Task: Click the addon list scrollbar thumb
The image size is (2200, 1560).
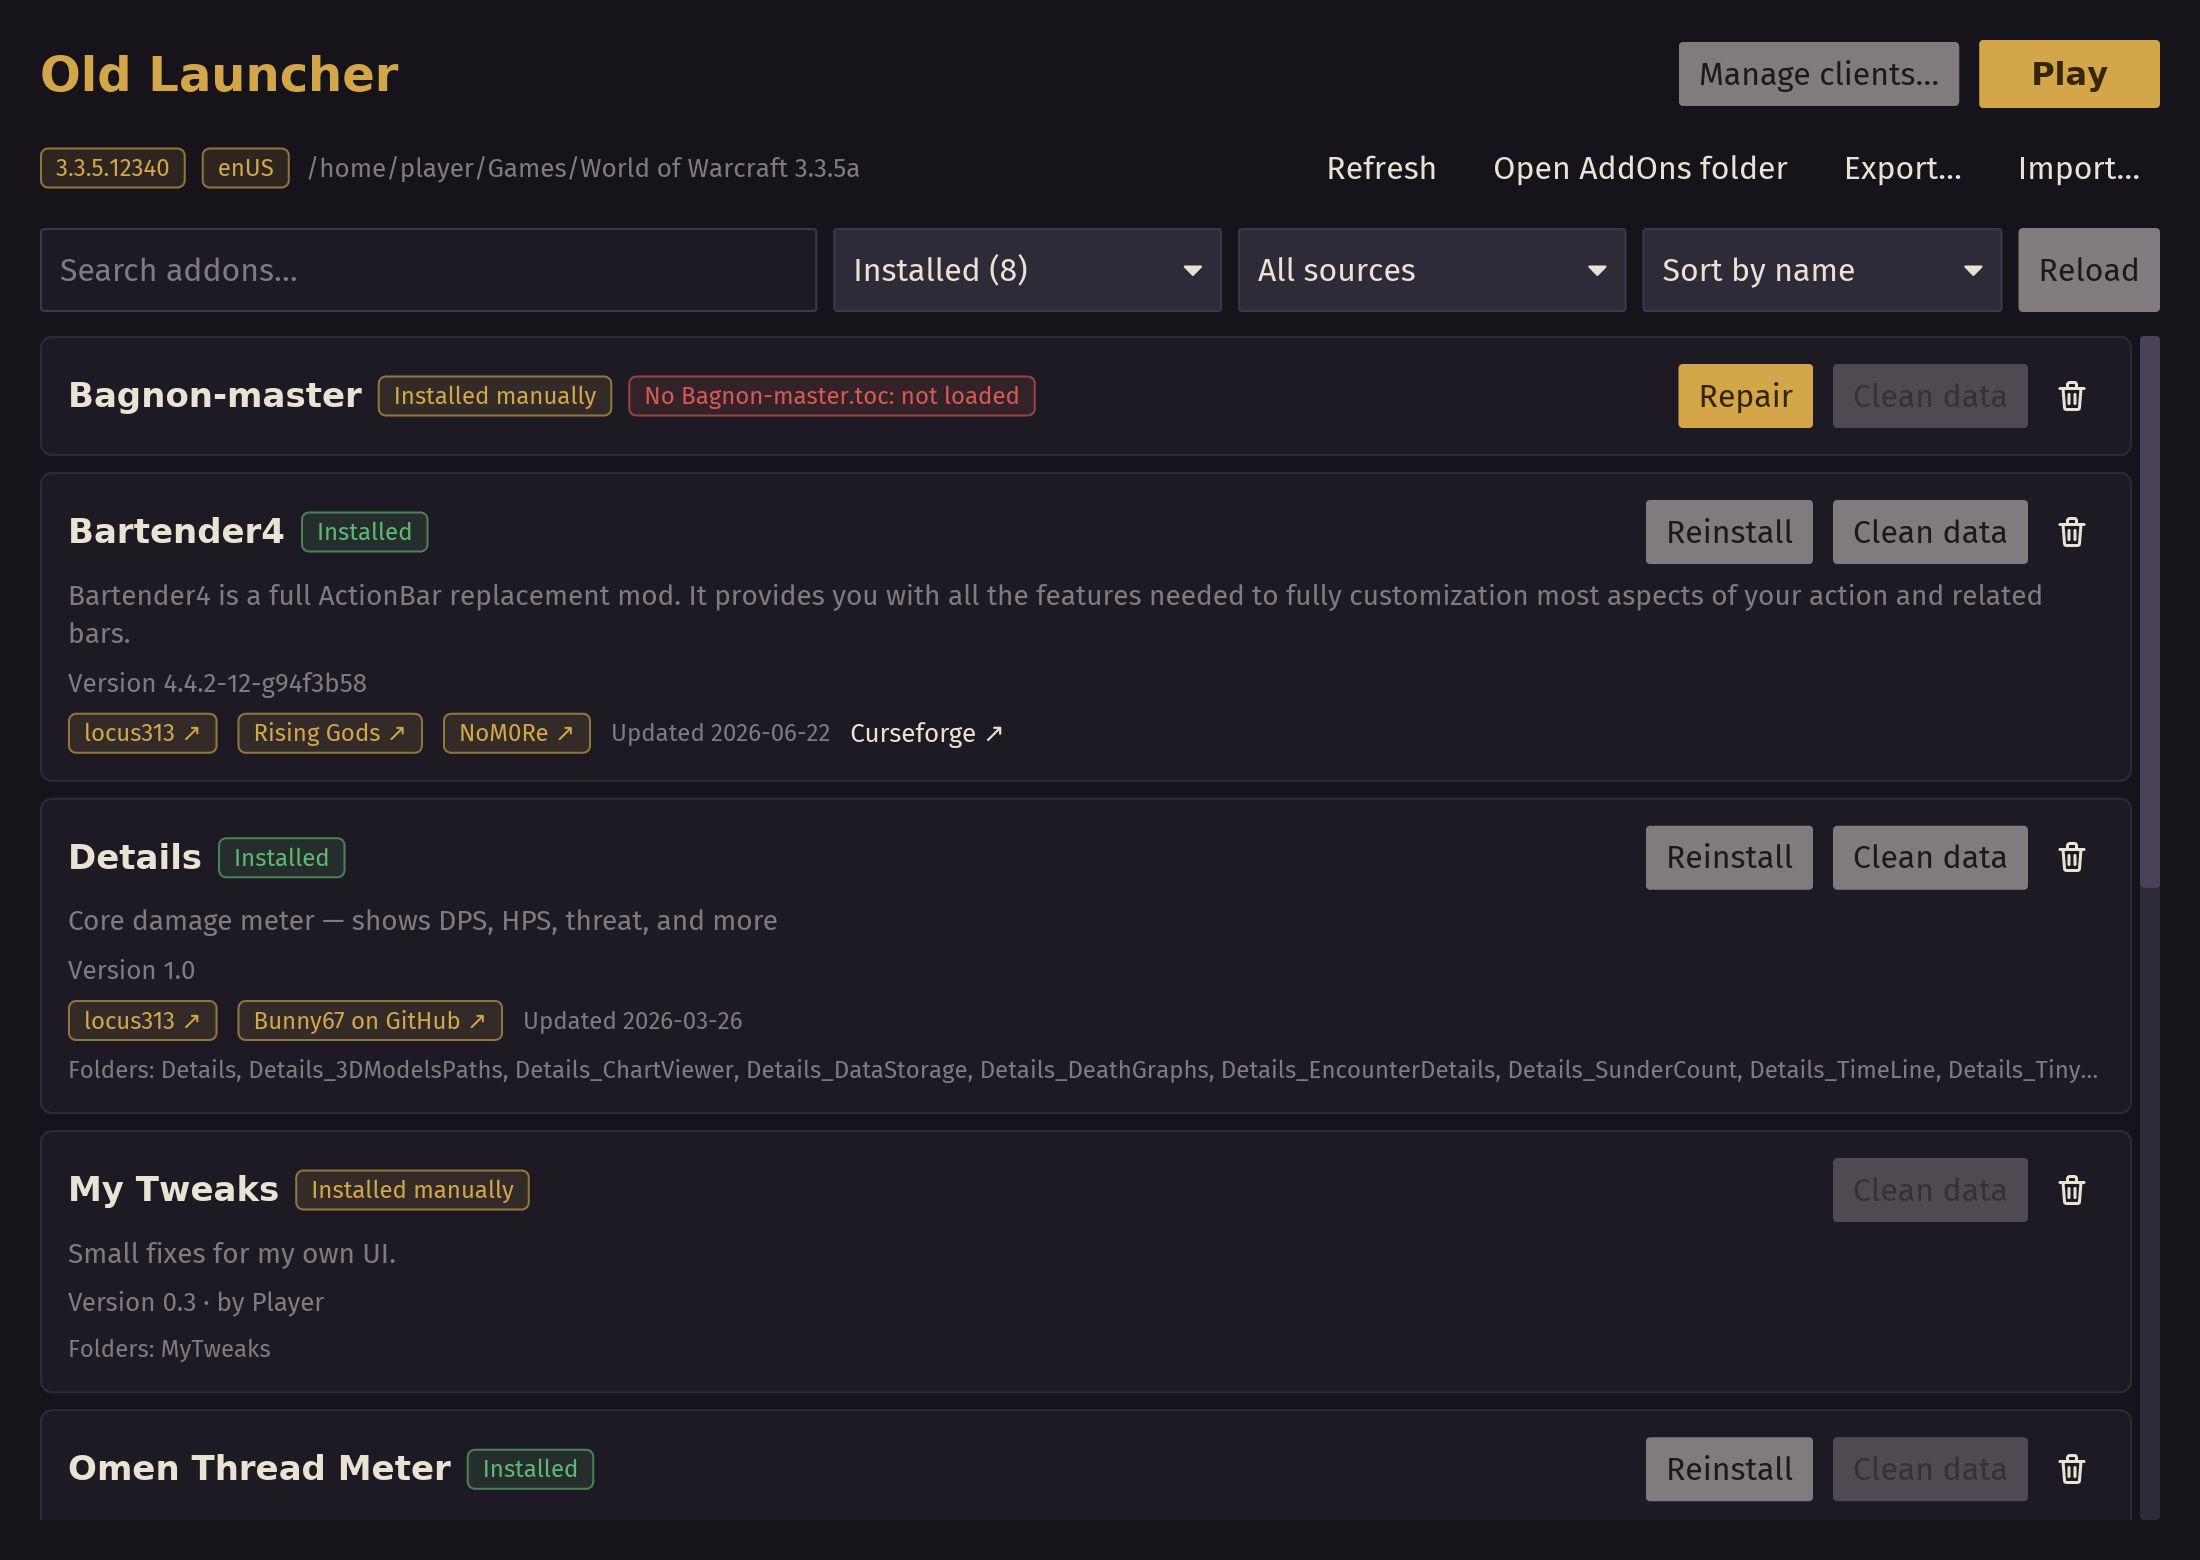Action: click(2150, 612)
